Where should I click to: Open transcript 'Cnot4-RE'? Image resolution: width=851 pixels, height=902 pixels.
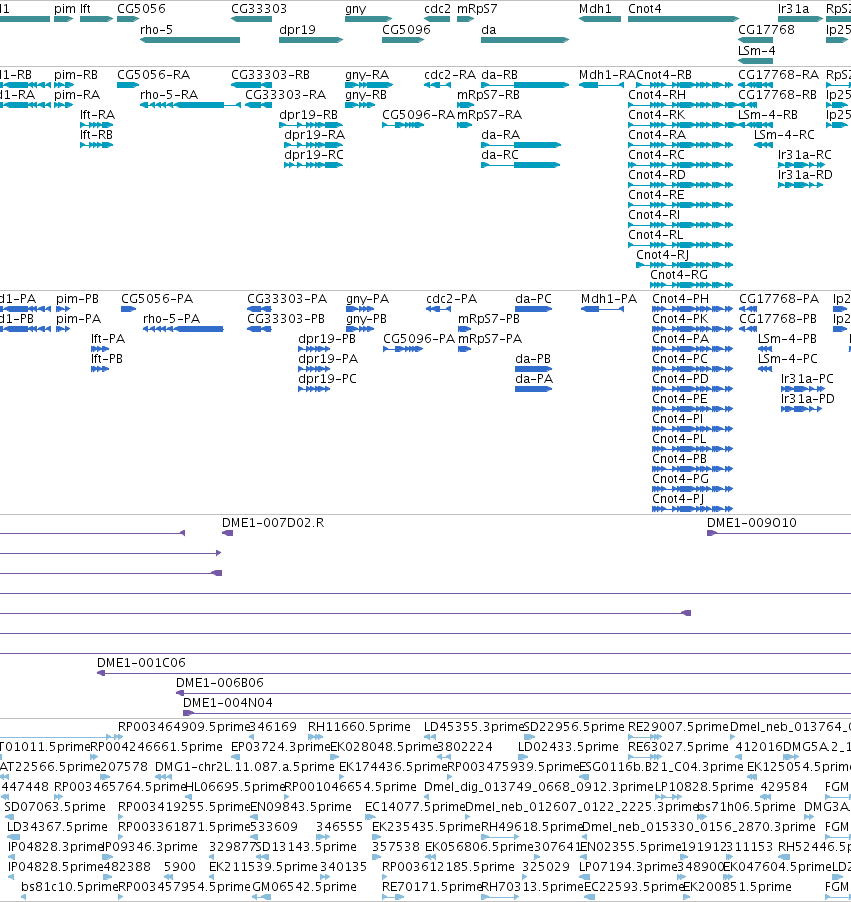tap(656, 194)
